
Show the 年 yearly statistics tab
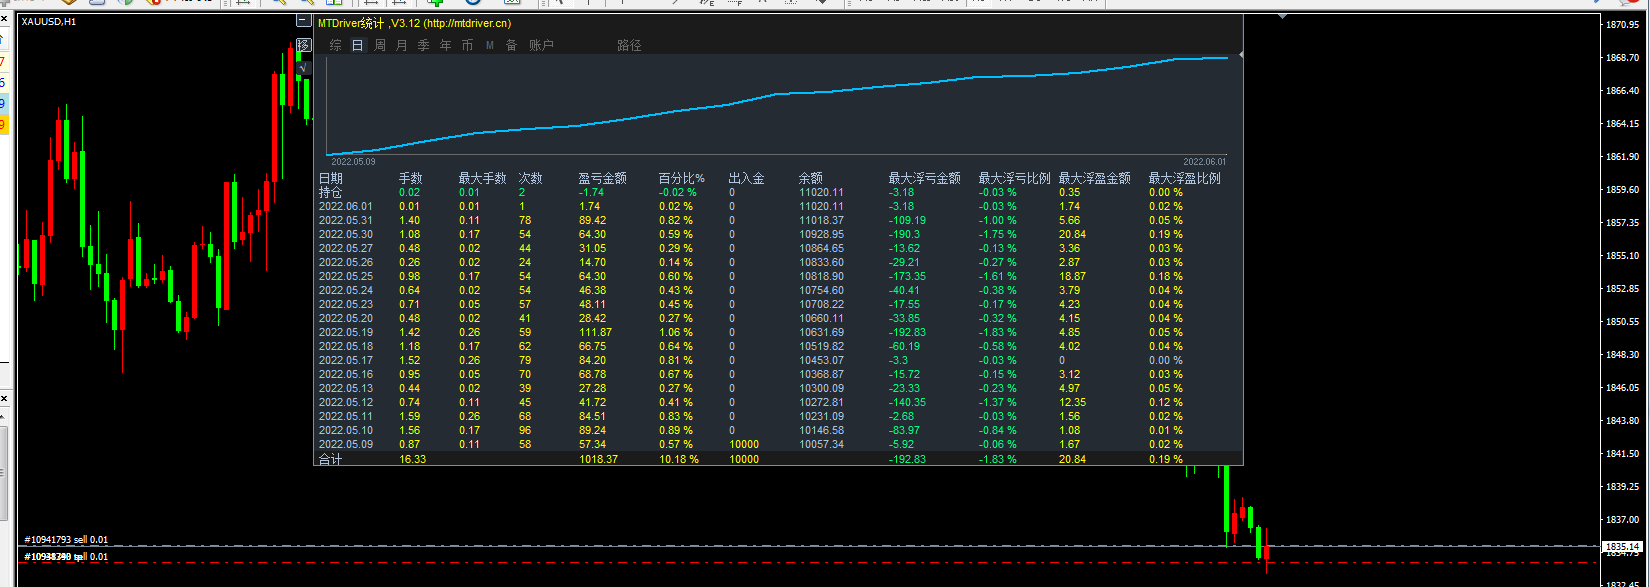coord(446,45)
